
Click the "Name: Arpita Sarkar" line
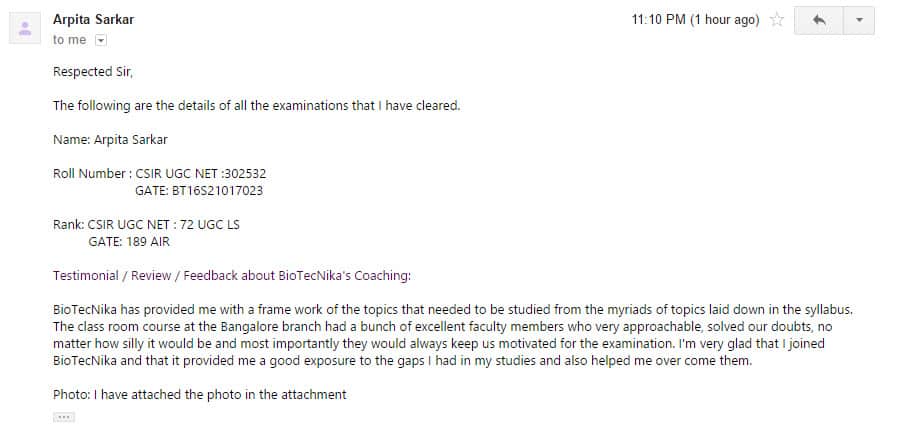tap(110, 140)
